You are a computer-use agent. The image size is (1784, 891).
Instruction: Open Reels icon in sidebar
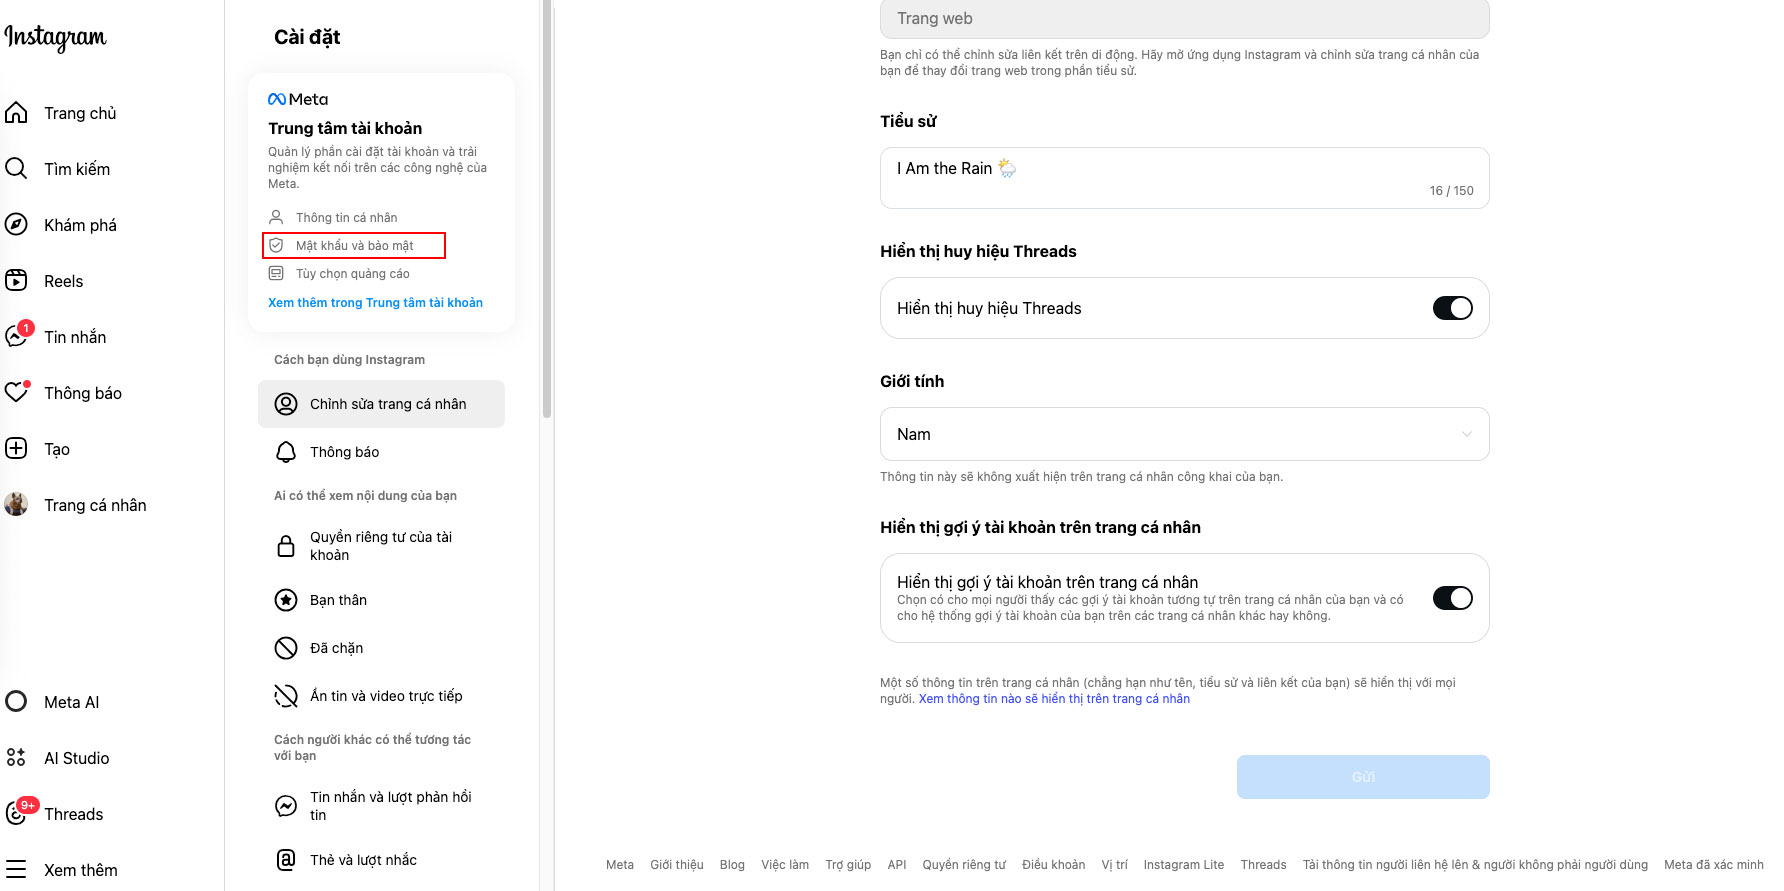pos(16,281)
